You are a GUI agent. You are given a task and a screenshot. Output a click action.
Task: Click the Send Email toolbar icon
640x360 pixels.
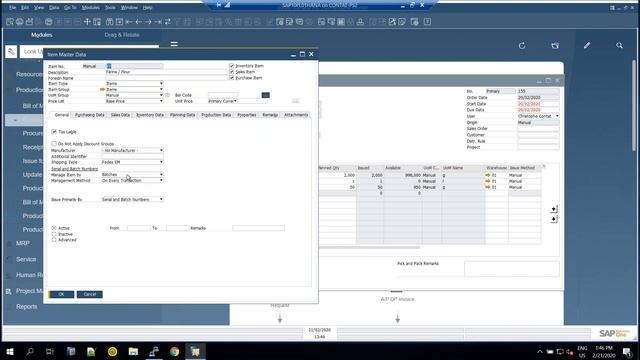click(x=29, y=22)
